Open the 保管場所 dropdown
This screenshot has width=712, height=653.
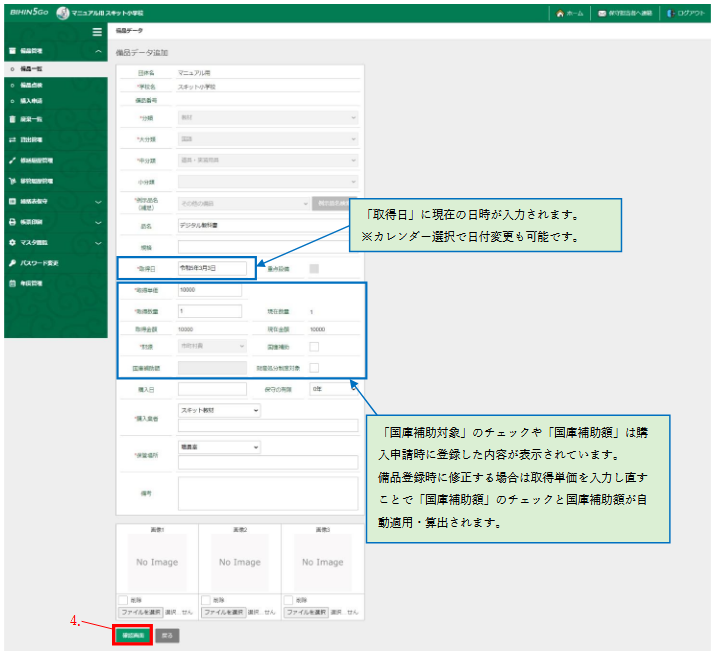tap(219, 447)
